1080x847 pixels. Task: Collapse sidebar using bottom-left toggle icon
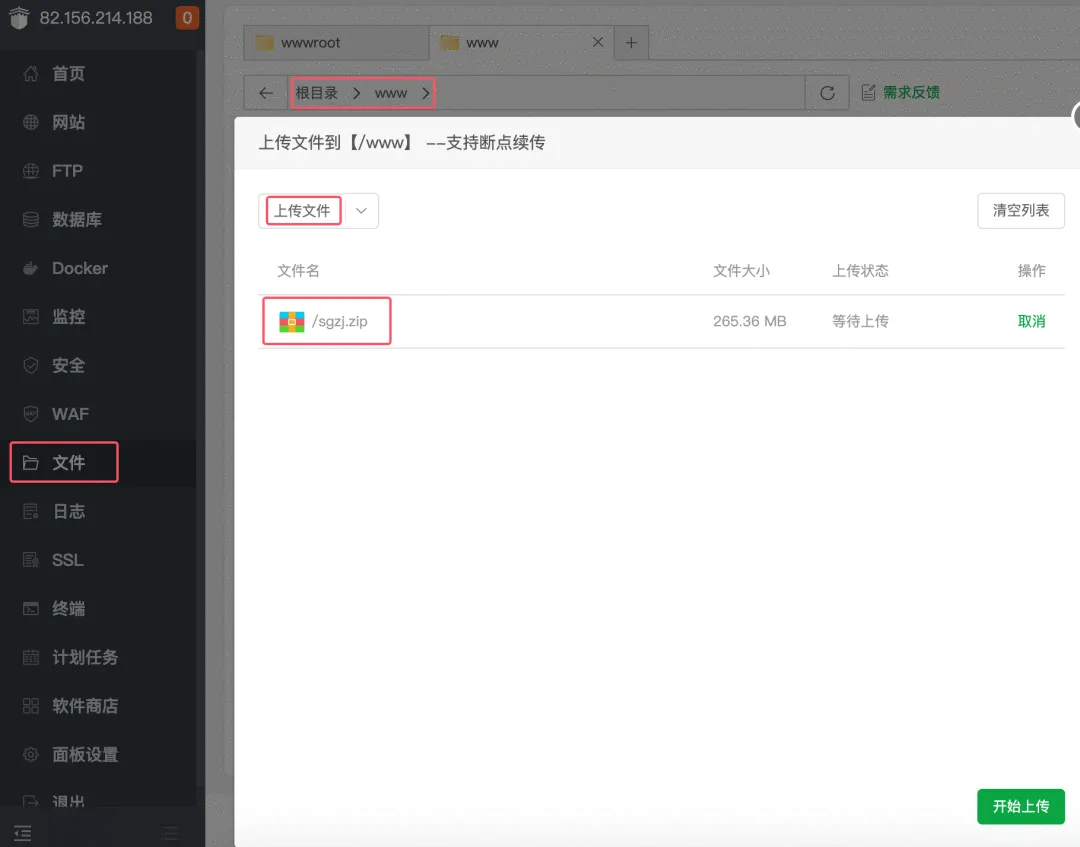(23, 832)
